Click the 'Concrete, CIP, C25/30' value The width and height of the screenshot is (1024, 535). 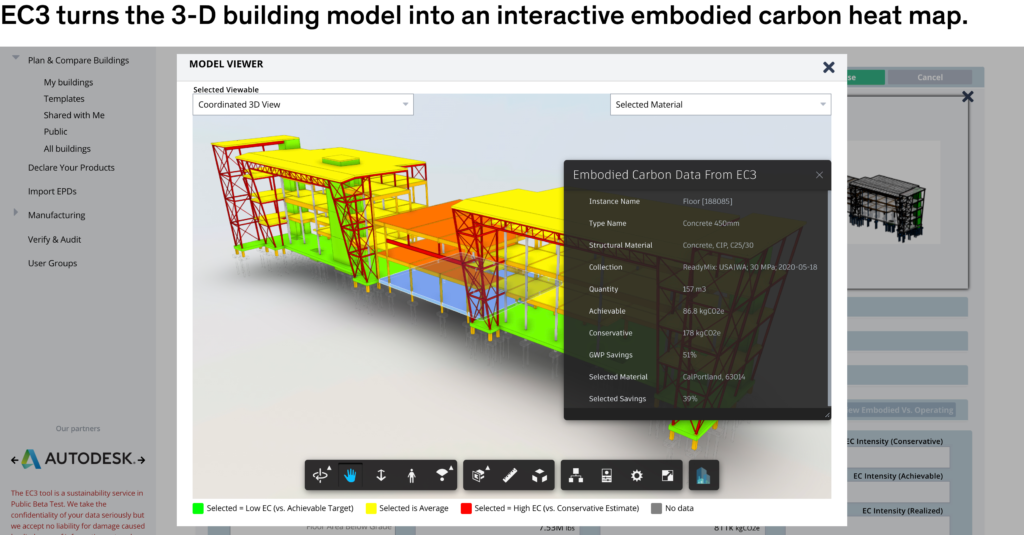tap(718, 246)
